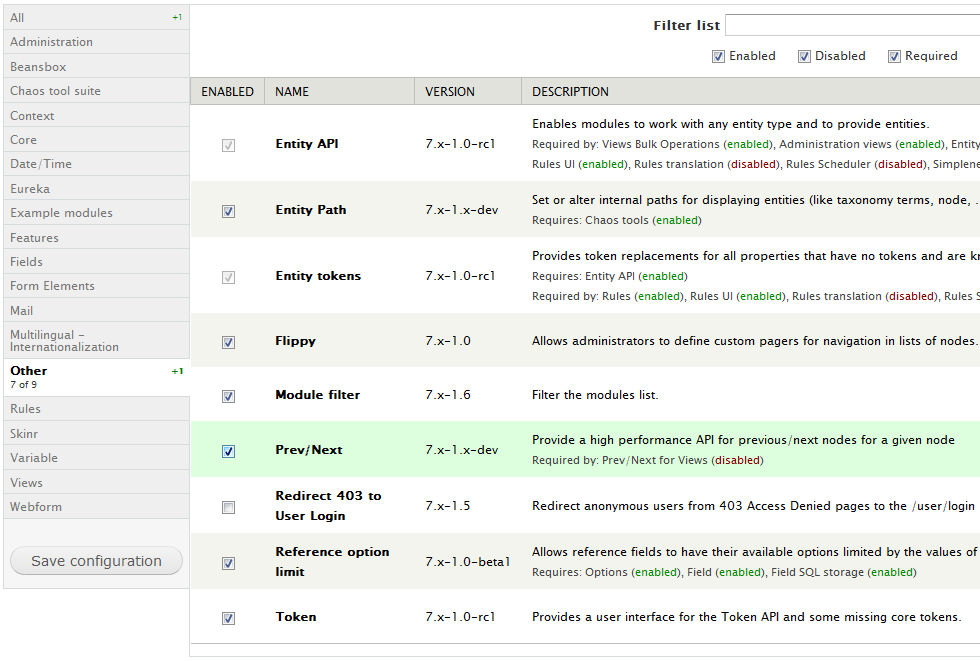
Task: Toggle the Token module checkbox
Action: 228,618
